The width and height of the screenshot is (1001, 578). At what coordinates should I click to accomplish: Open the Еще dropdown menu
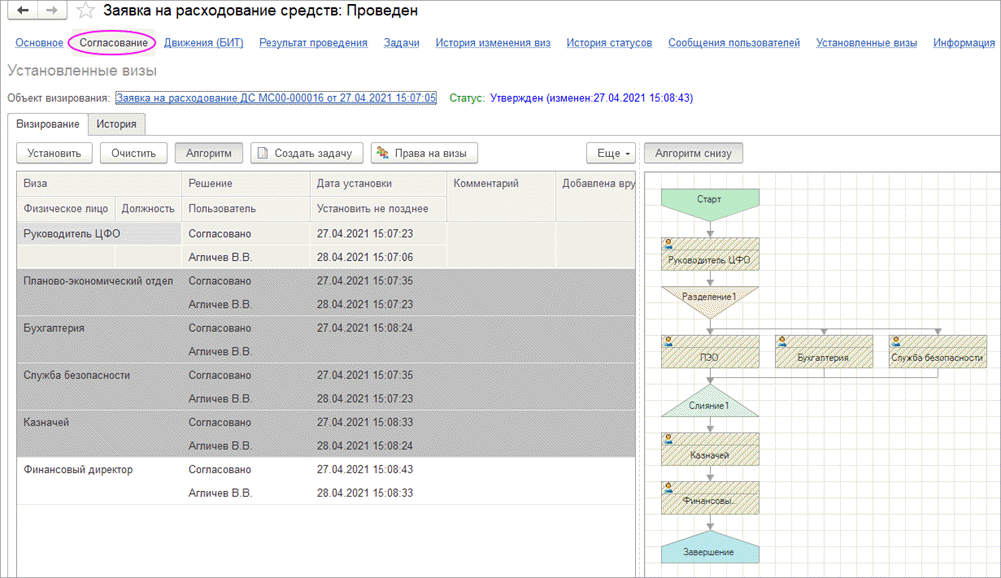[610, 153]
